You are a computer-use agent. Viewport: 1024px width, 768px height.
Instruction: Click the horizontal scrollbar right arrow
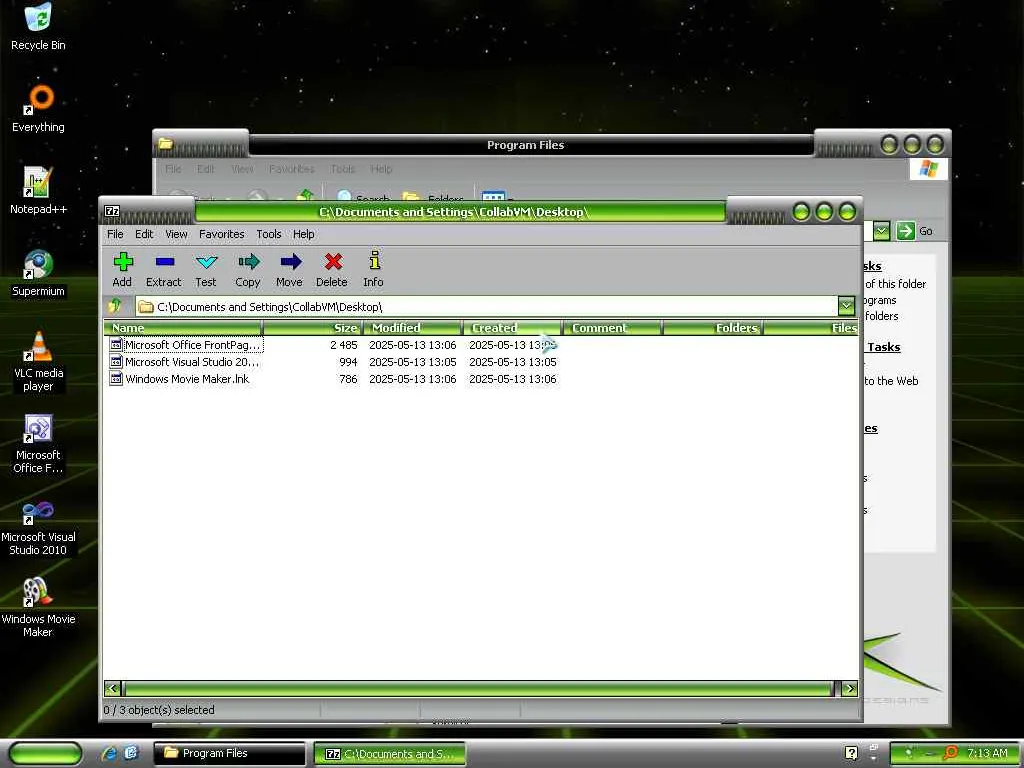[x=849, y=688]
